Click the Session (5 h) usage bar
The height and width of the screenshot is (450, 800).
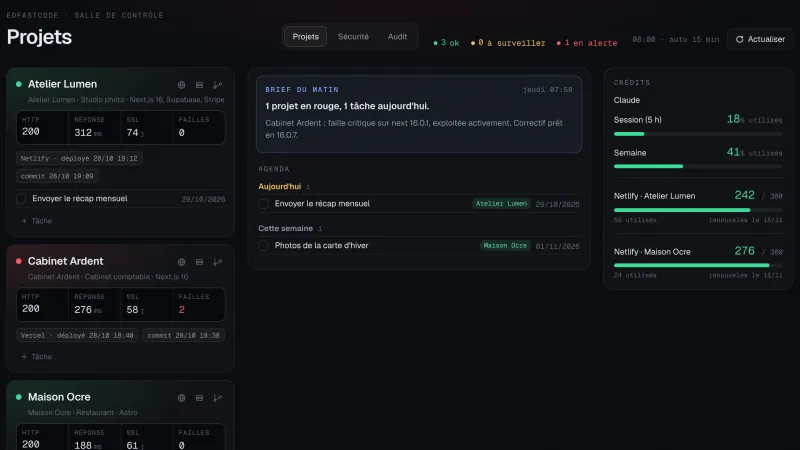pos(697,134)
